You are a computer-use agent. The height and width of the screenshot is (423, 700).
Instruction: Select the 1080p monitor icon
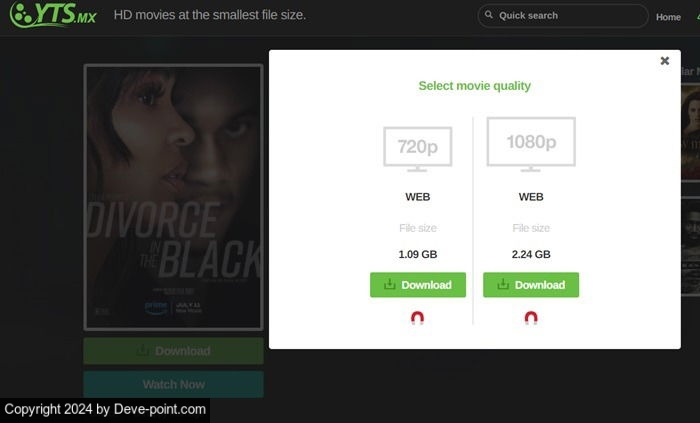click(x=531, y=145)
